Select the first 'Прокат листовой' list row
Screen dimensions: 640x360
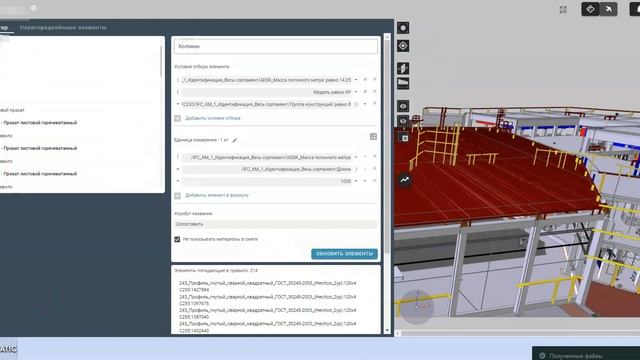tap(40, 122)
